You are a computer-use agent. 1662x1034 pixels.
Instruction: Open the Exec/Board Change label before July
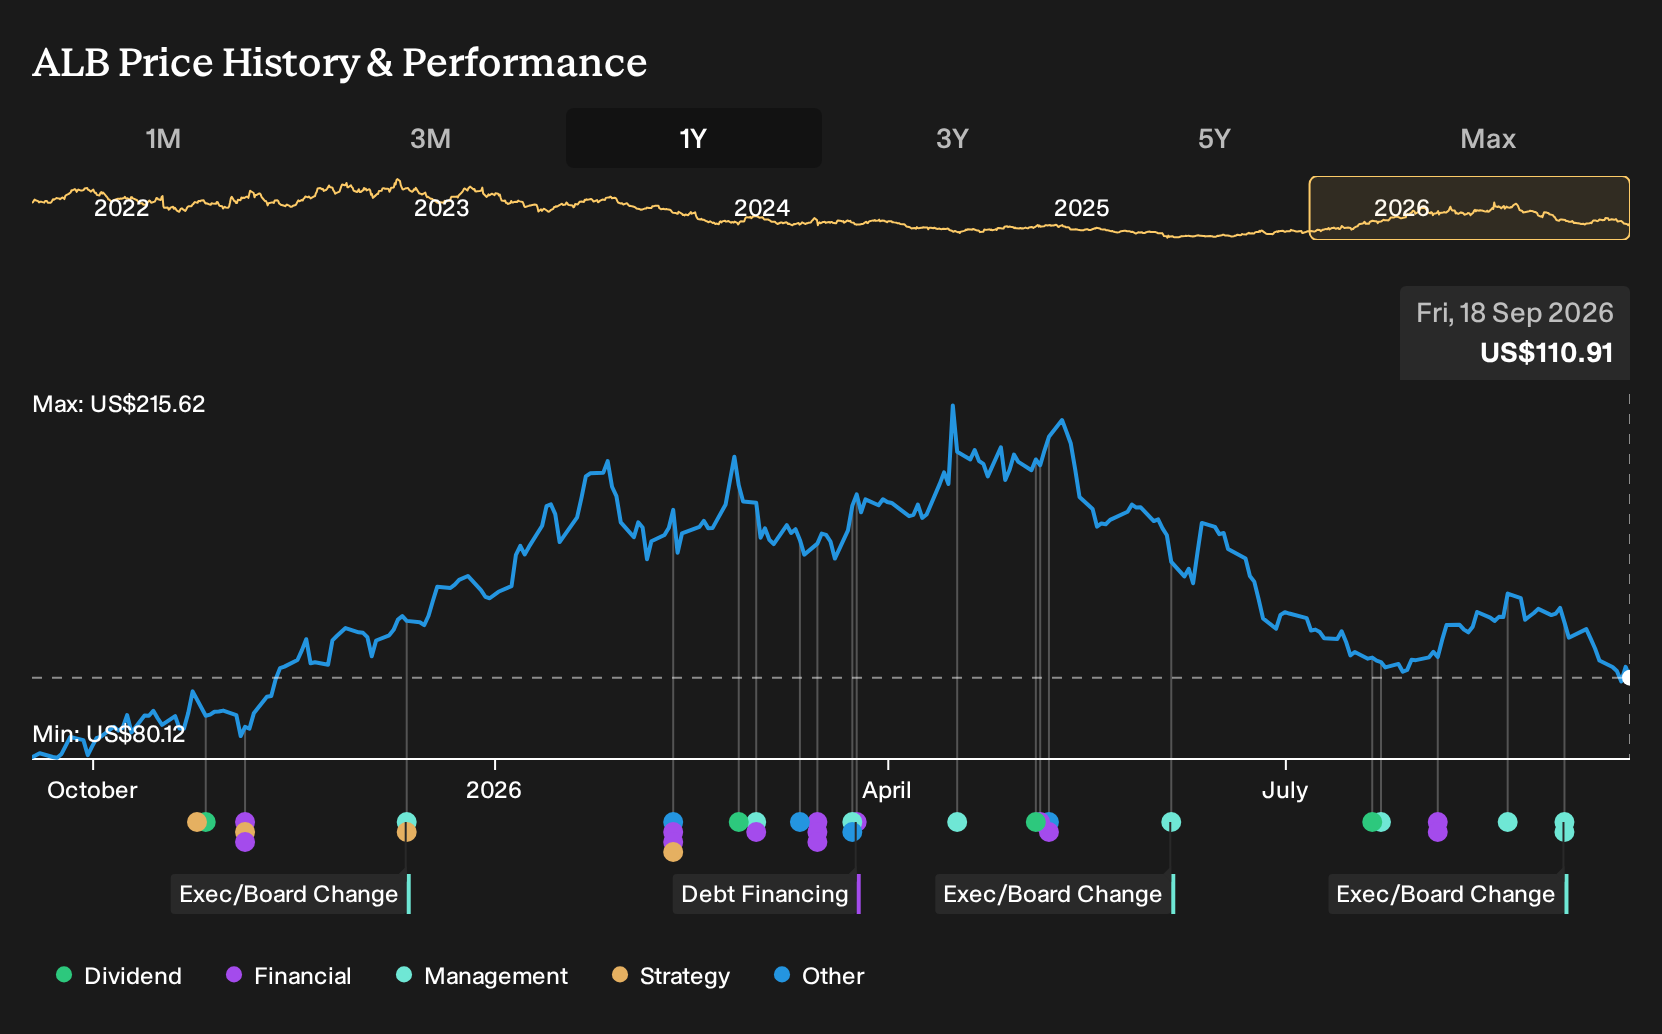pyautogui.click(x=1055, y=894)
